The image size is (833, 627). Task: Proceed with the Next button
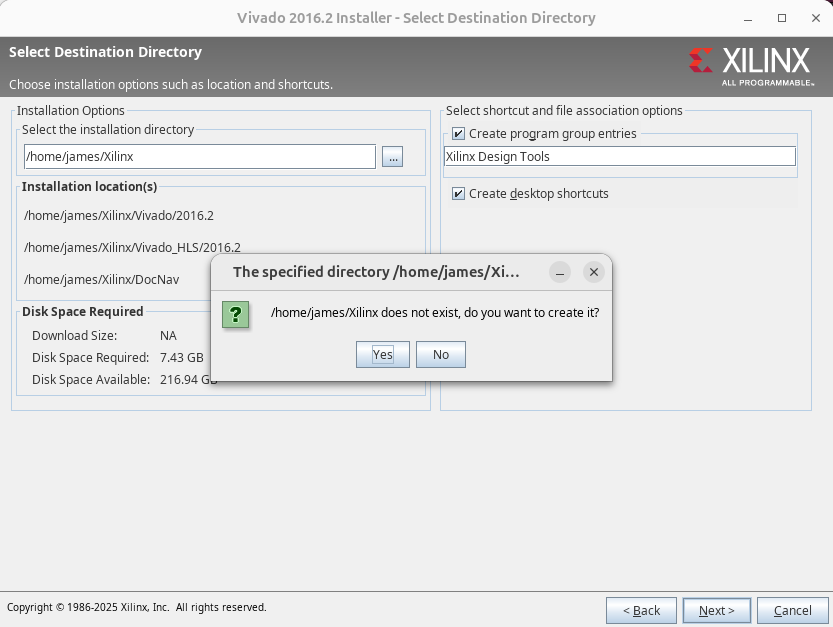pyautogui.click(x=716, y=610)
